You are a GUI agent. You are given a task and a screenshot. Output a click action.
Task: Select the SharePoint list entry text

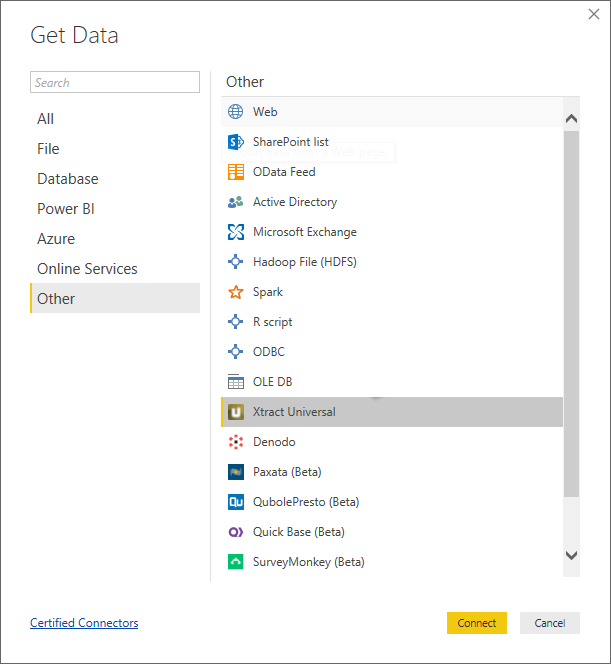tap(290, 142)
